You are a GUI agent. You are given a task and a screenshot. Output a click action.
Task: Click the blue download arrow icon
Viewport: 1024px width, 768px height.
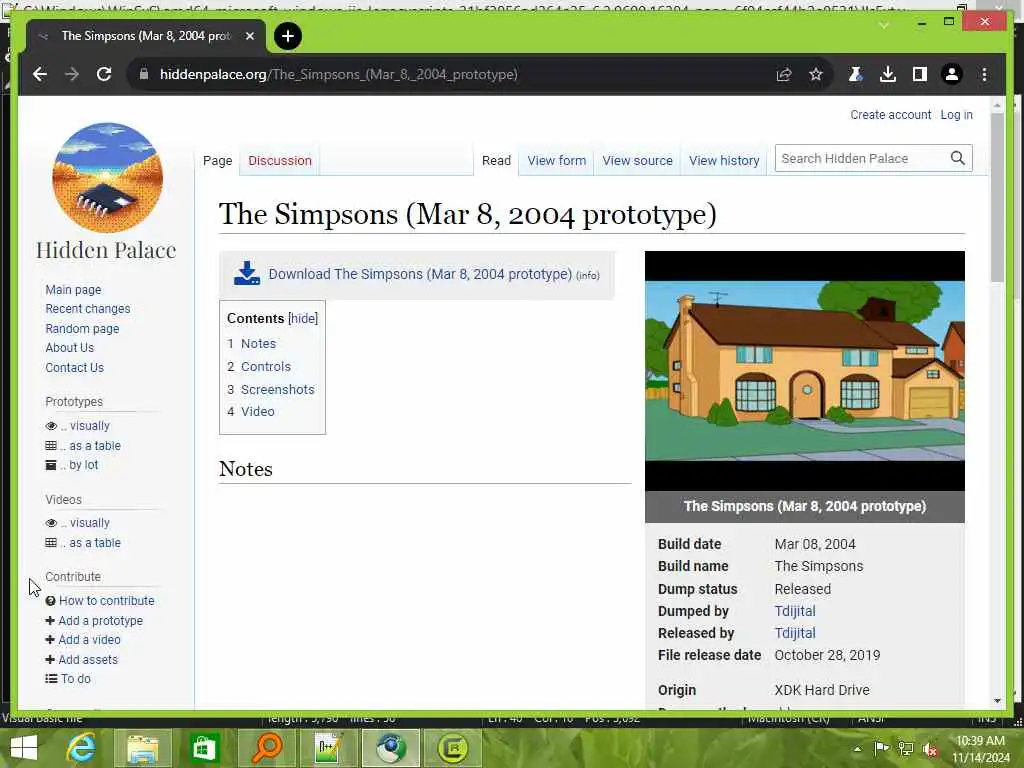[247, 274]
